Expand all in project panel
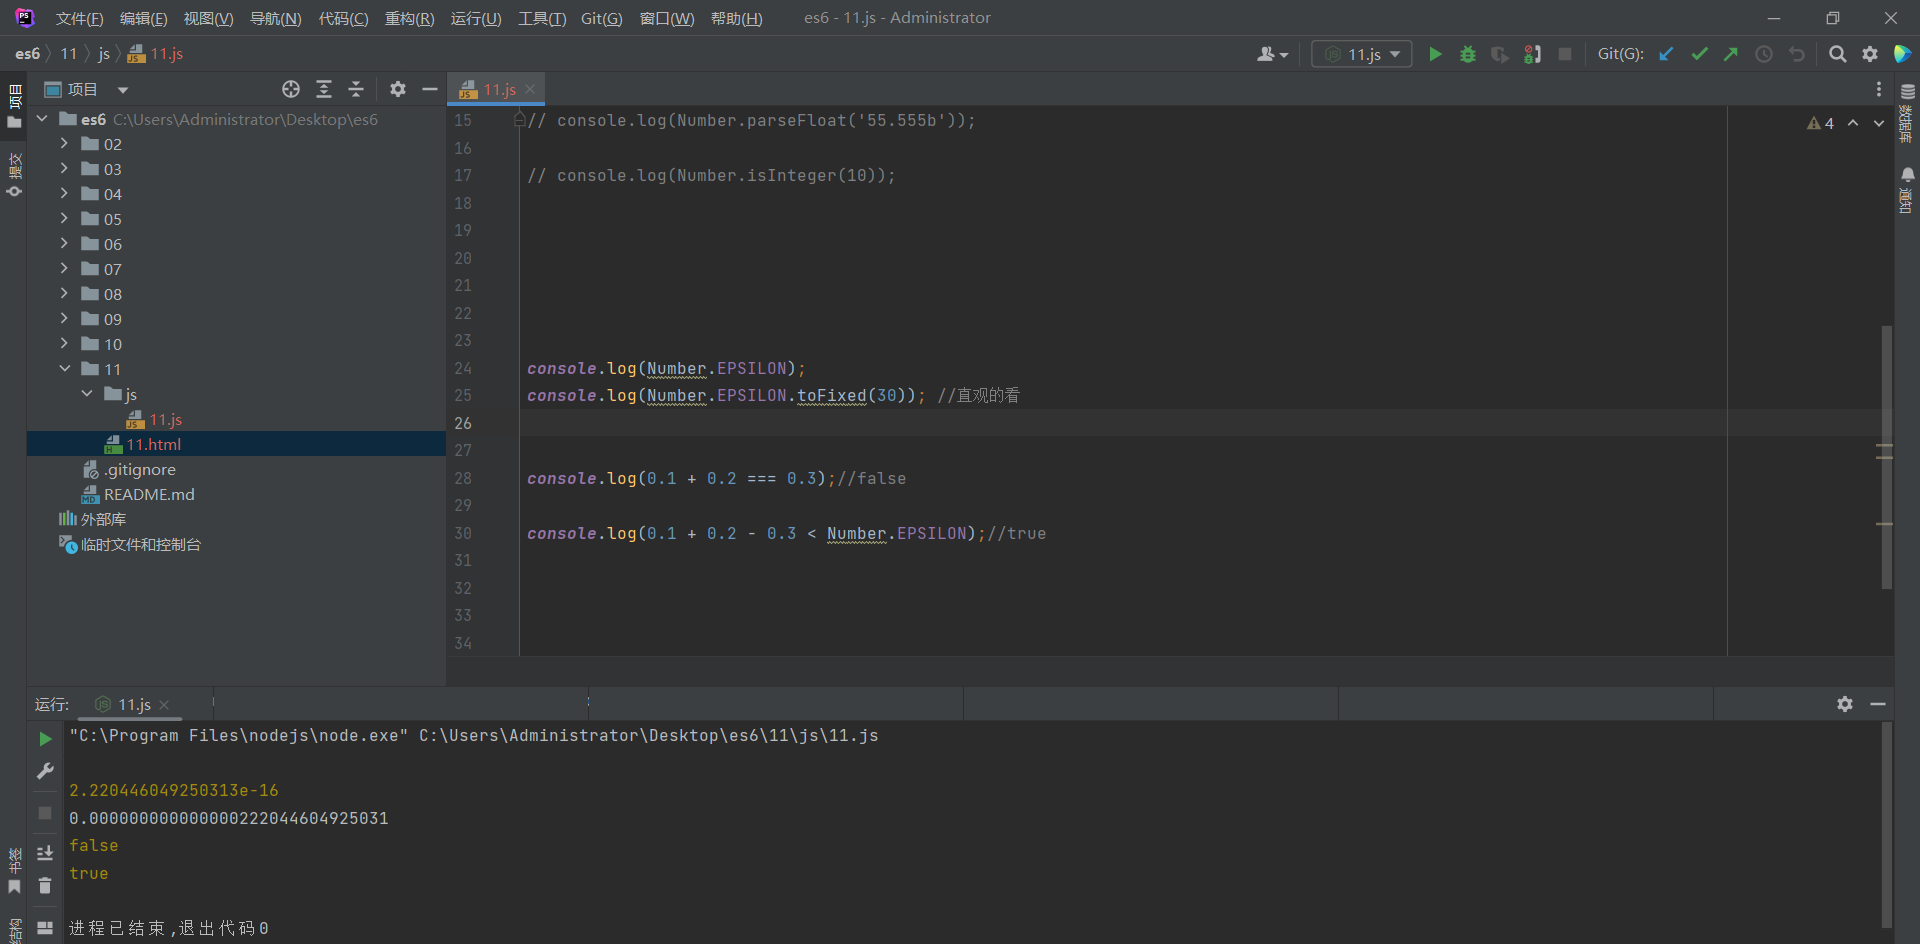Screen dimensions: 1920x944 coord(324,89)
